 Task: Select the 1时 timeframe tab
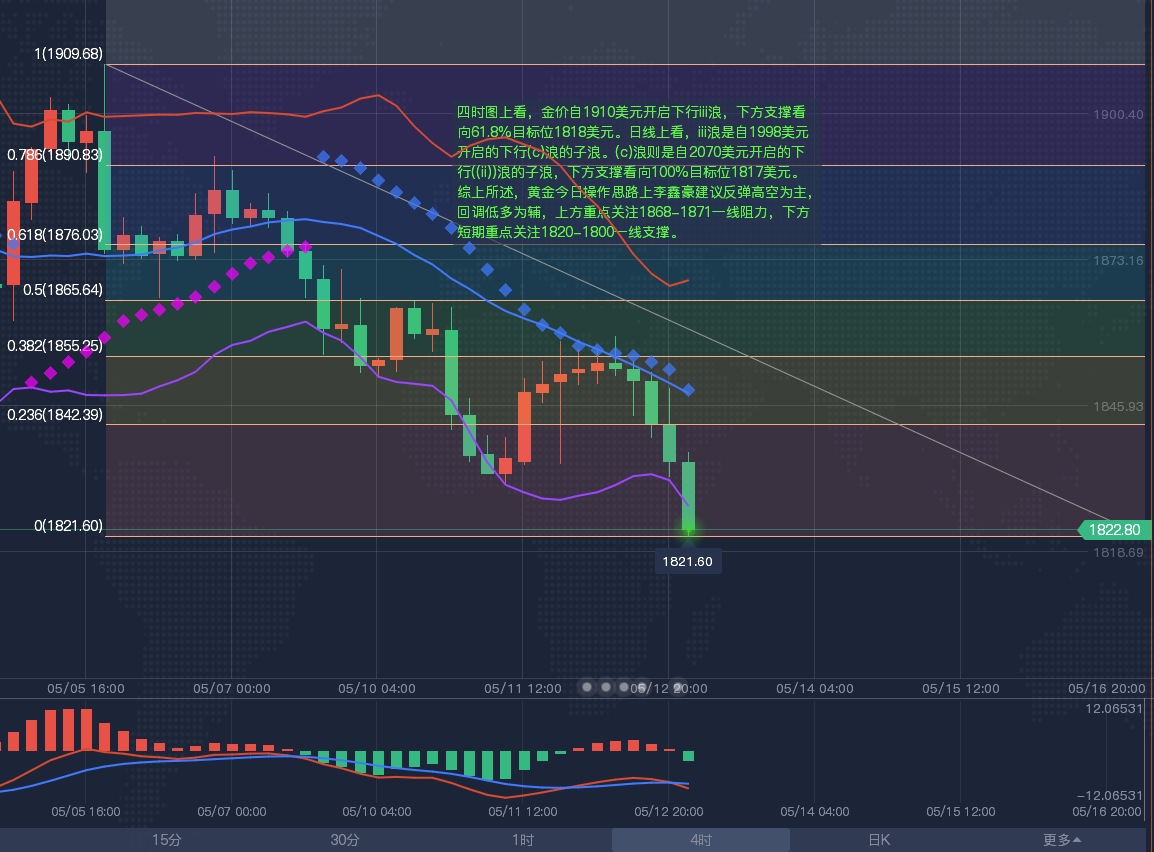[523, 840]
